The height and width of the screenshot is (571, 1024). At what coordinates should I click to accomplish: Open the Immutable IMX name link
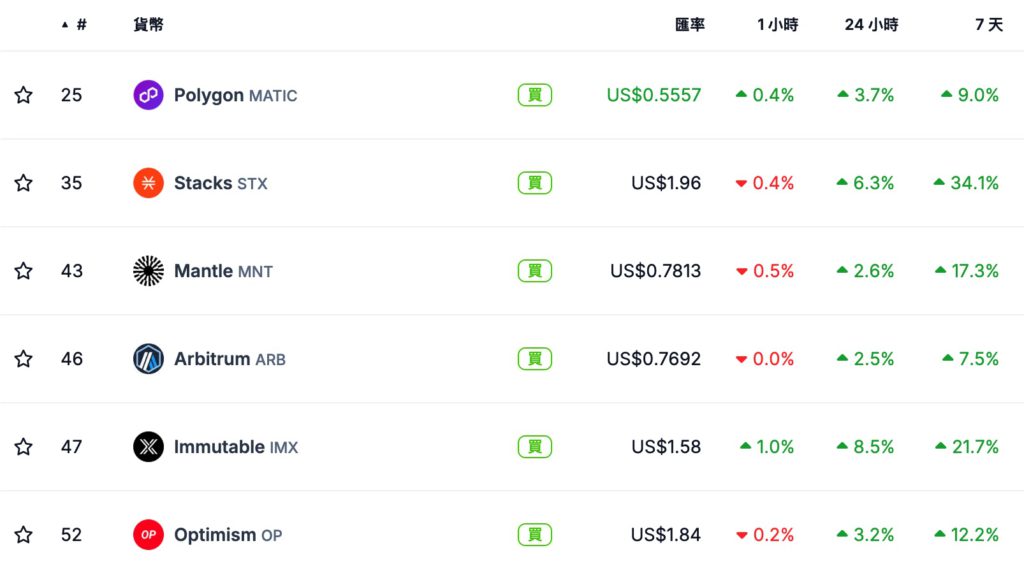[x=235, y=447]
